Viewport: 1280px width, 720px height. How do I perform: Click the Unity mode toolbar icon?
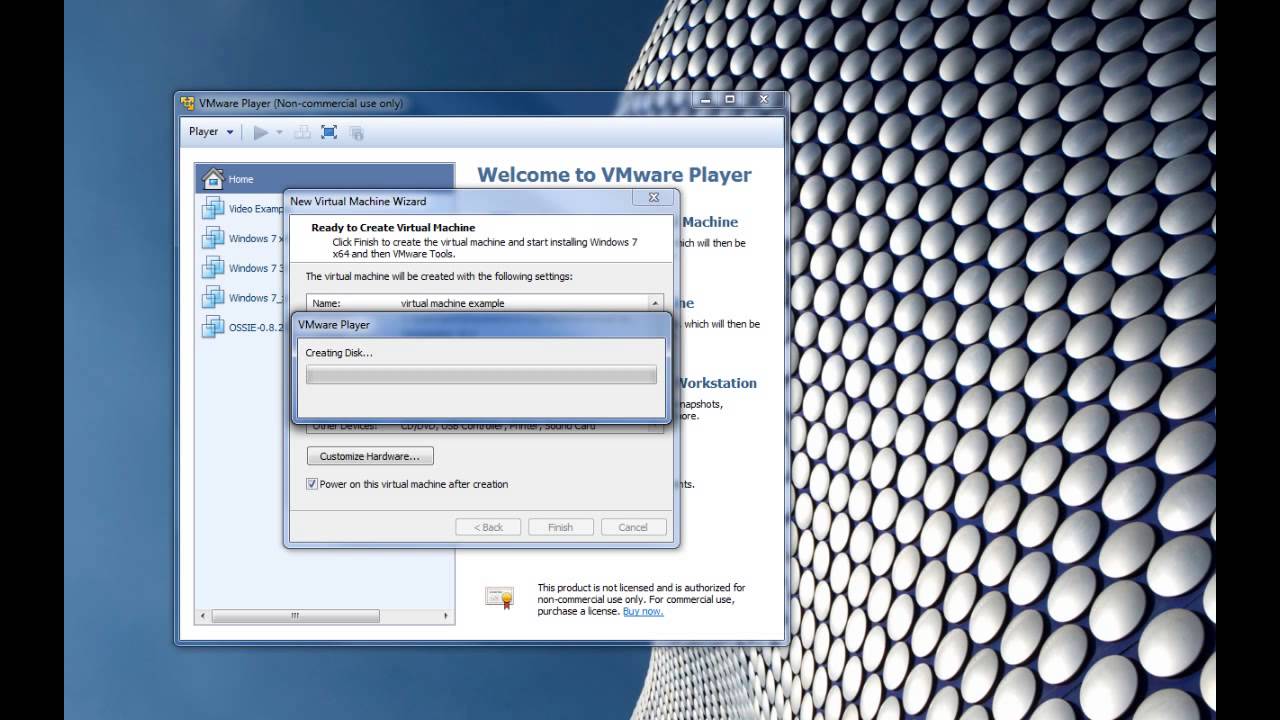(x=356, y=132)
